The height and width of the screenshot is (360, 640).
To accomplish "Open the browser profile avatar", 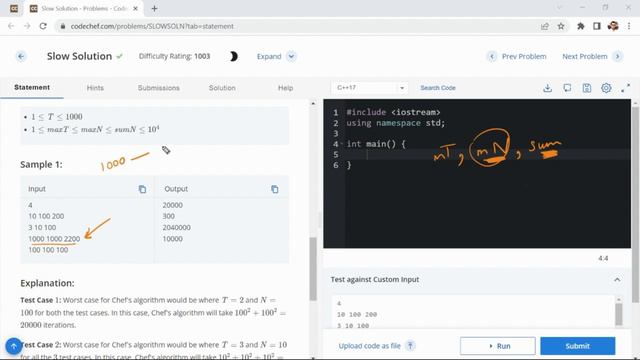I will point(613,26).
